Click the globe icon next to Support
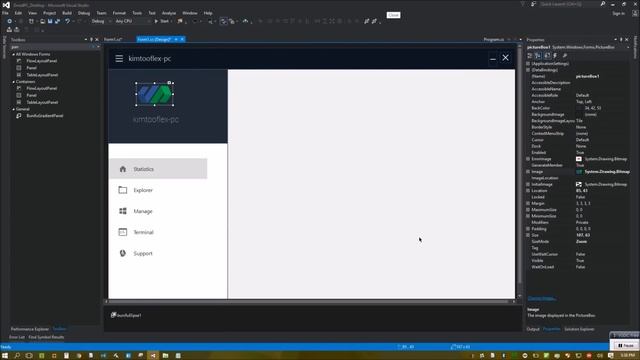The width and height of the screenshot is (640, 360). [x=122, y=253]
